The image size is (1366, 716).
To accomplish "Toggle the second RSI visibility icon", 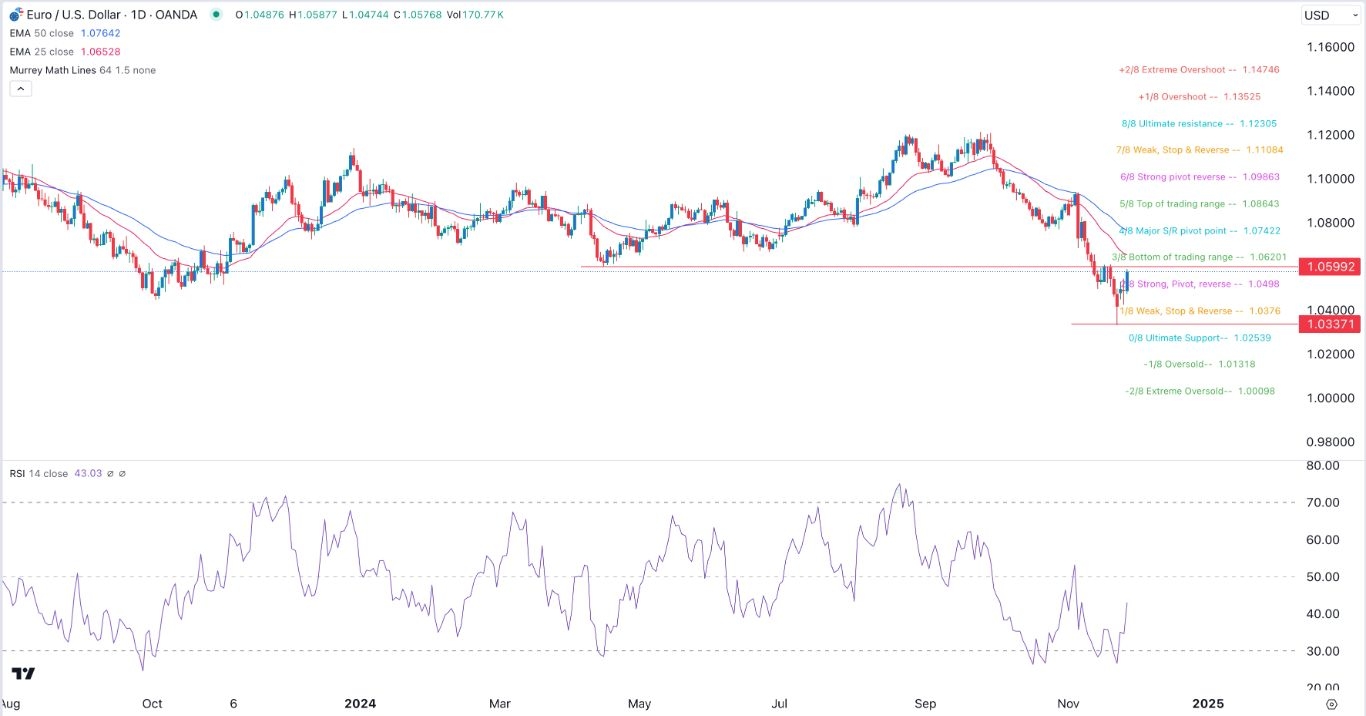I will (x=122, y=473).
